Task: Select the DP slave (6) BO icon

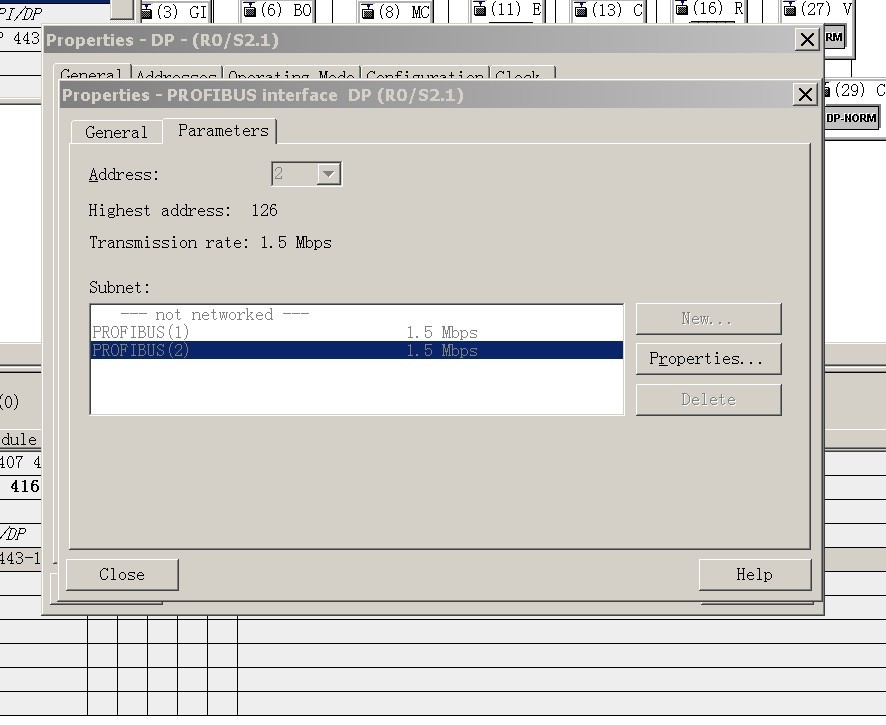Action: click(250, 11)
